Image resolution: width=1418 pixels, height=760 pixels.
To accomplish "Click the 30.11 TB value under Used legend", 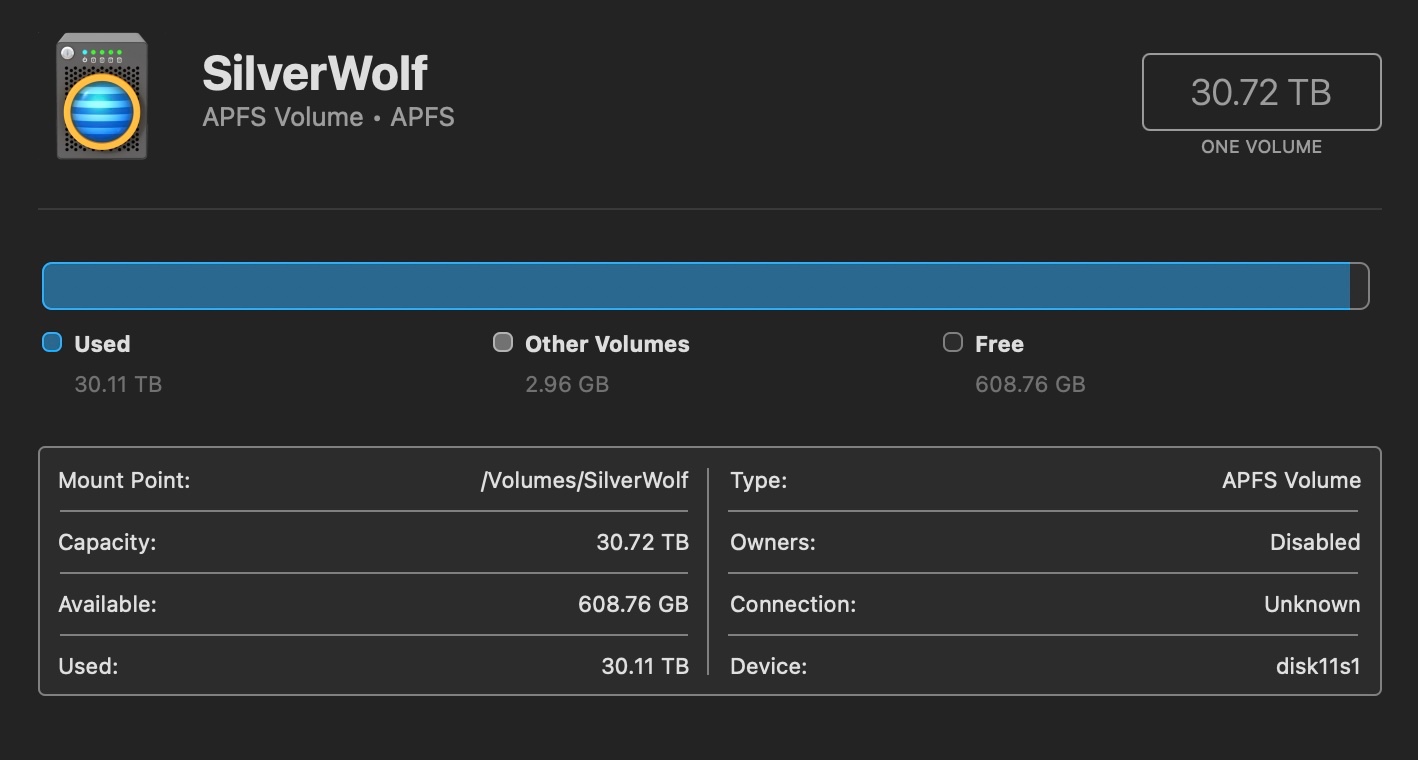I will point(118,384).
